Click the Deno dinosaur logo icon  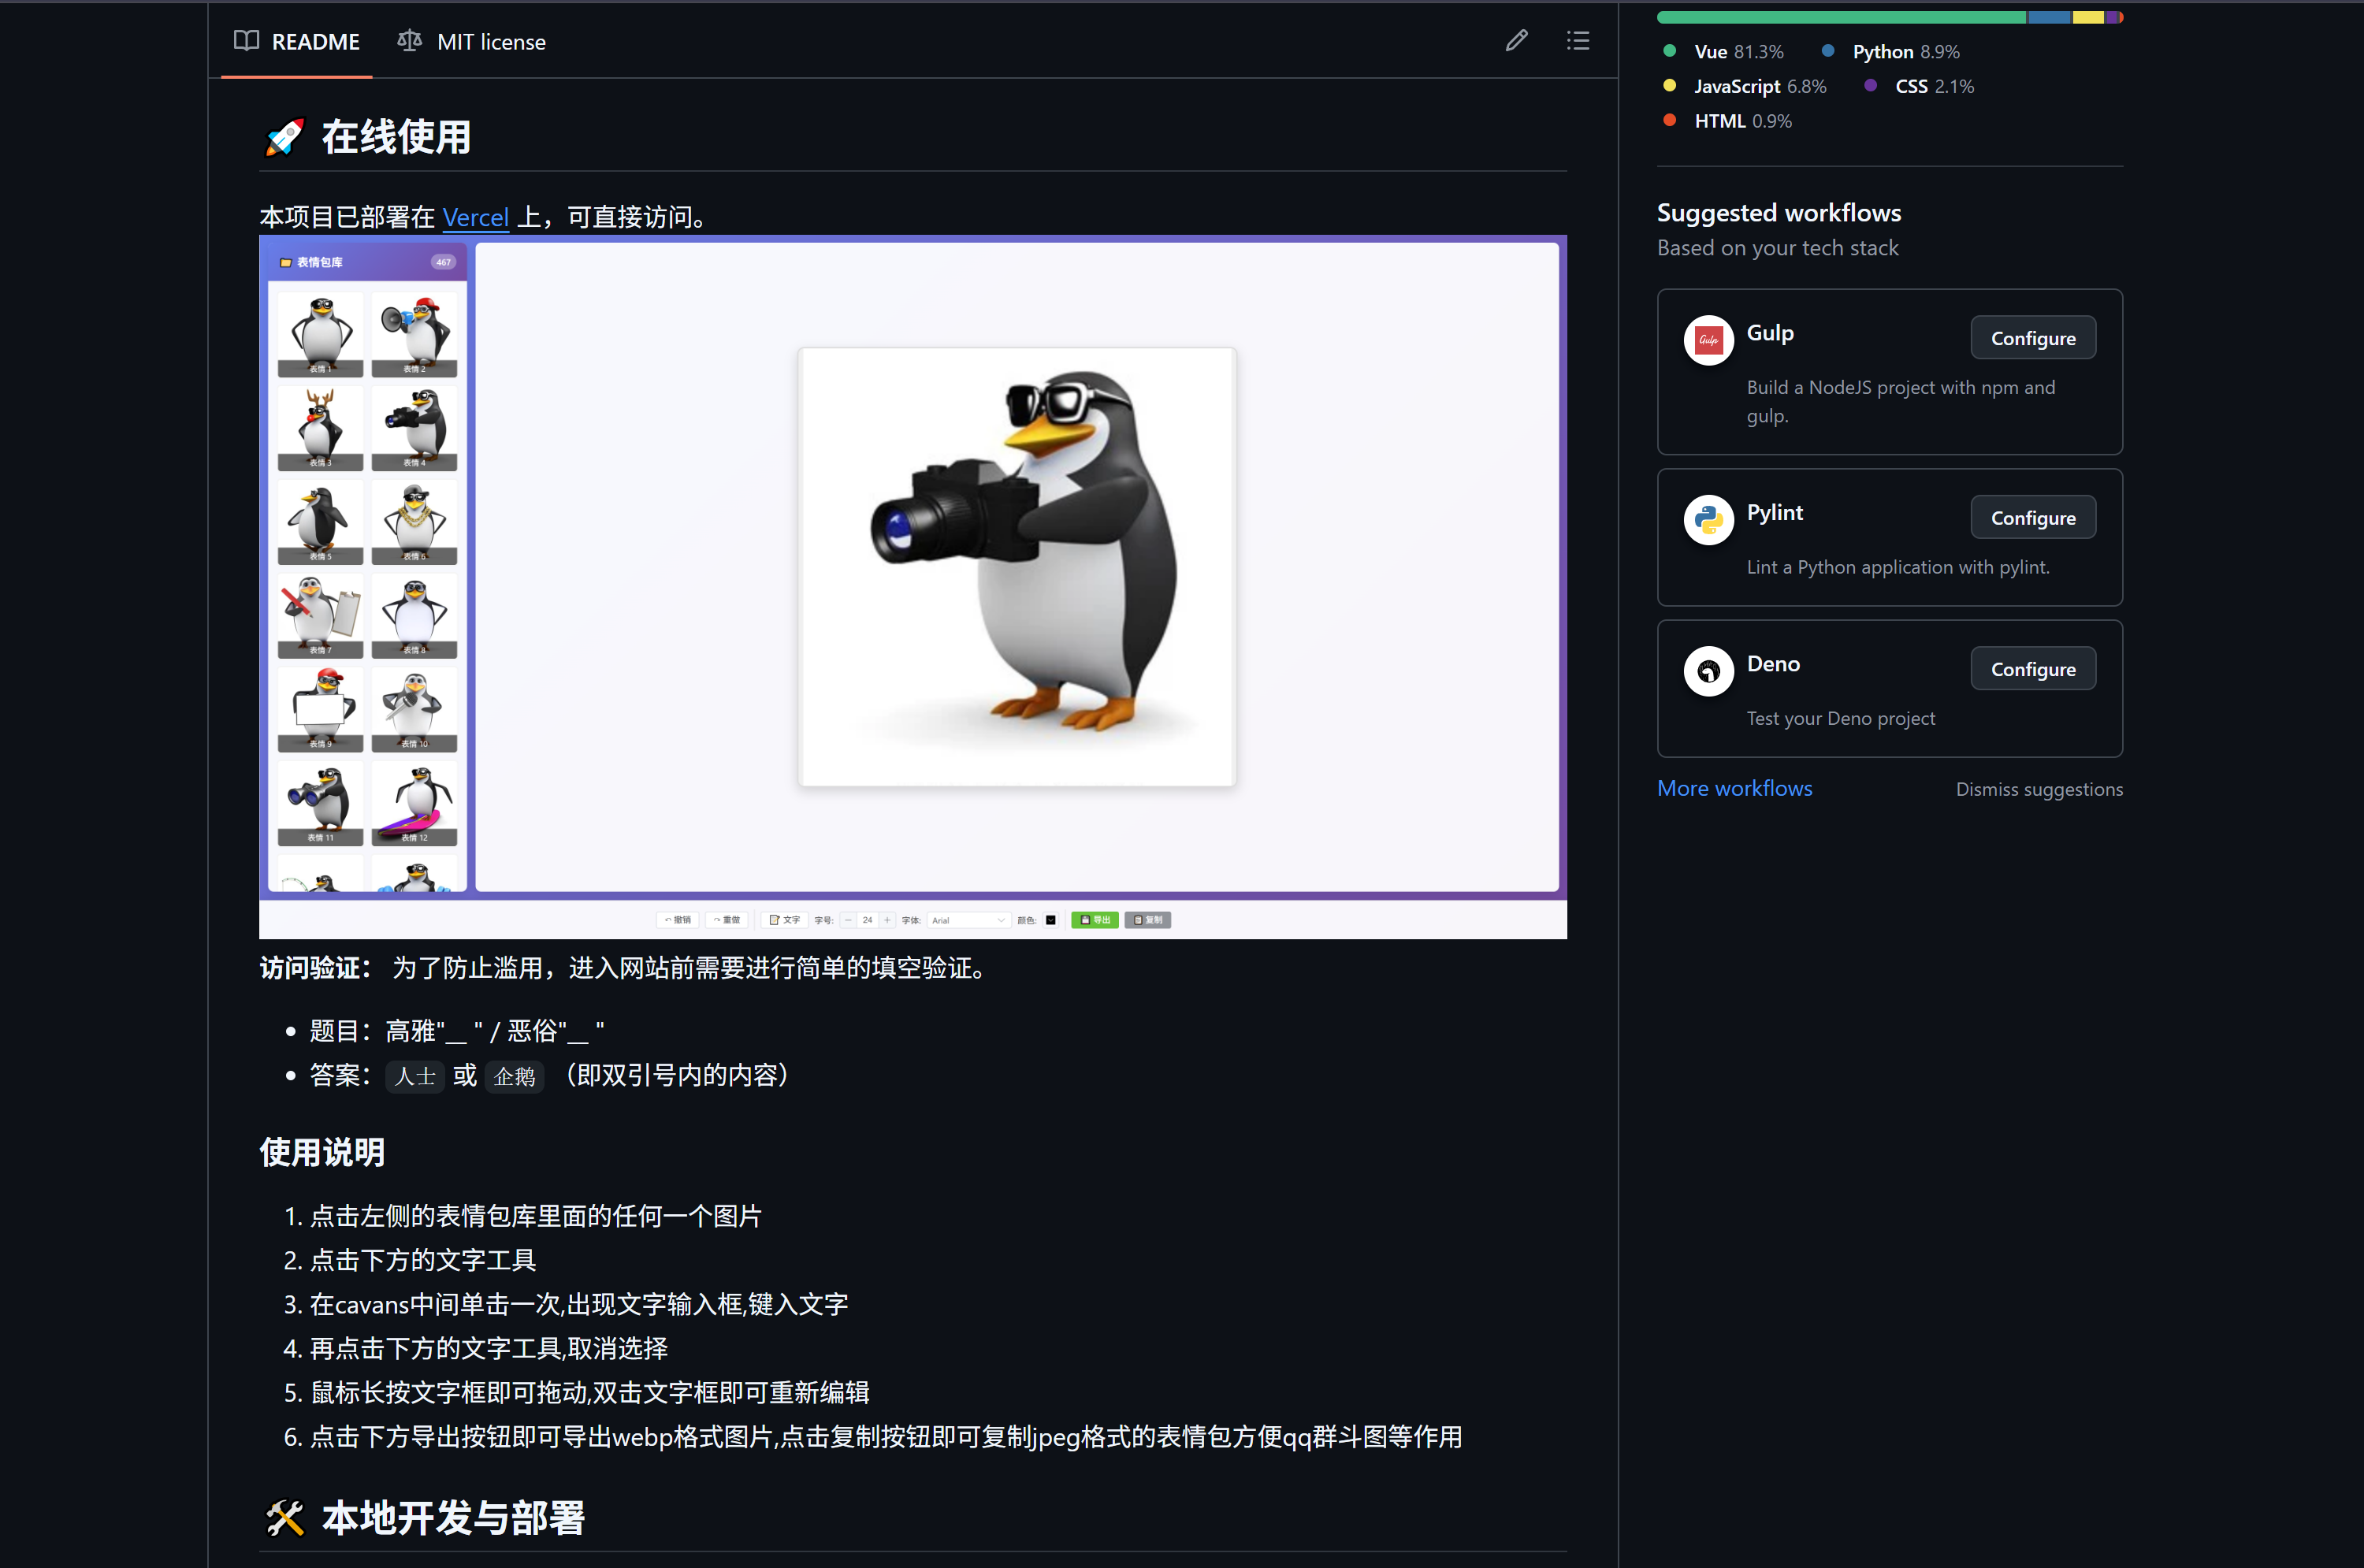point(1708,671)
